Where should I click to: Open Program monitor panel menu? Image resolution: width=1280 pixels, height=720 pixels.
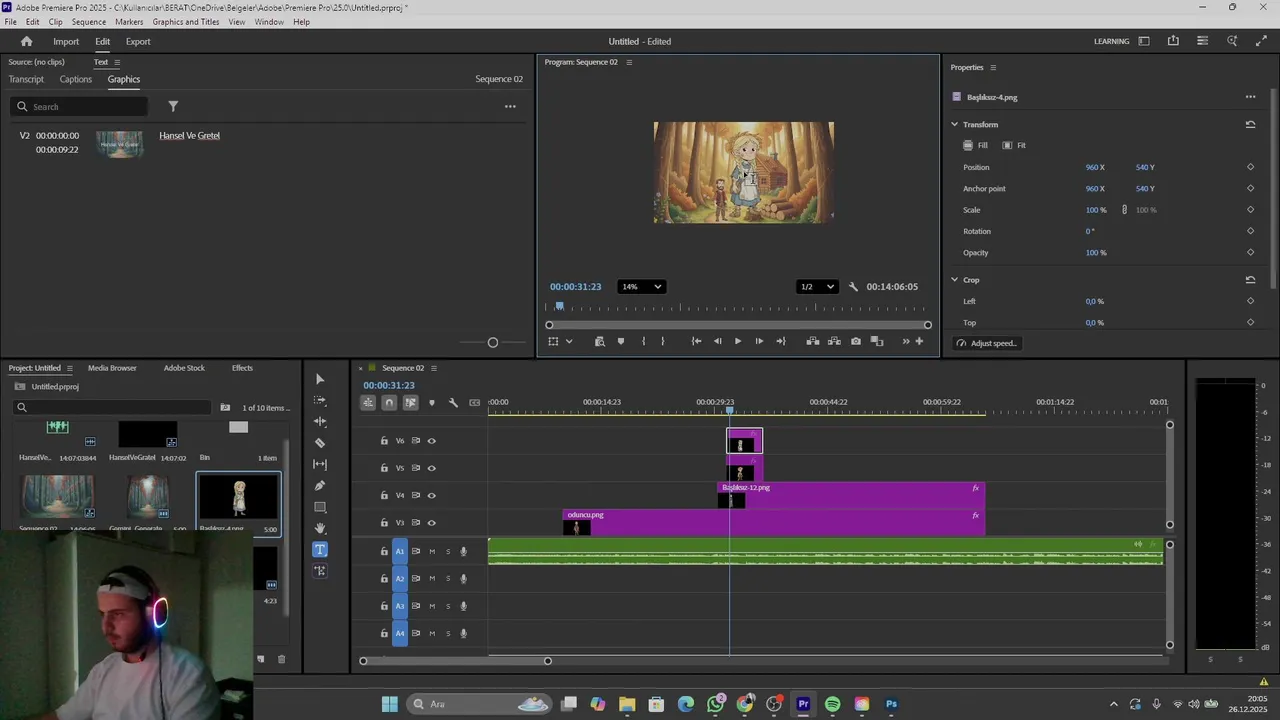point(629,62)
